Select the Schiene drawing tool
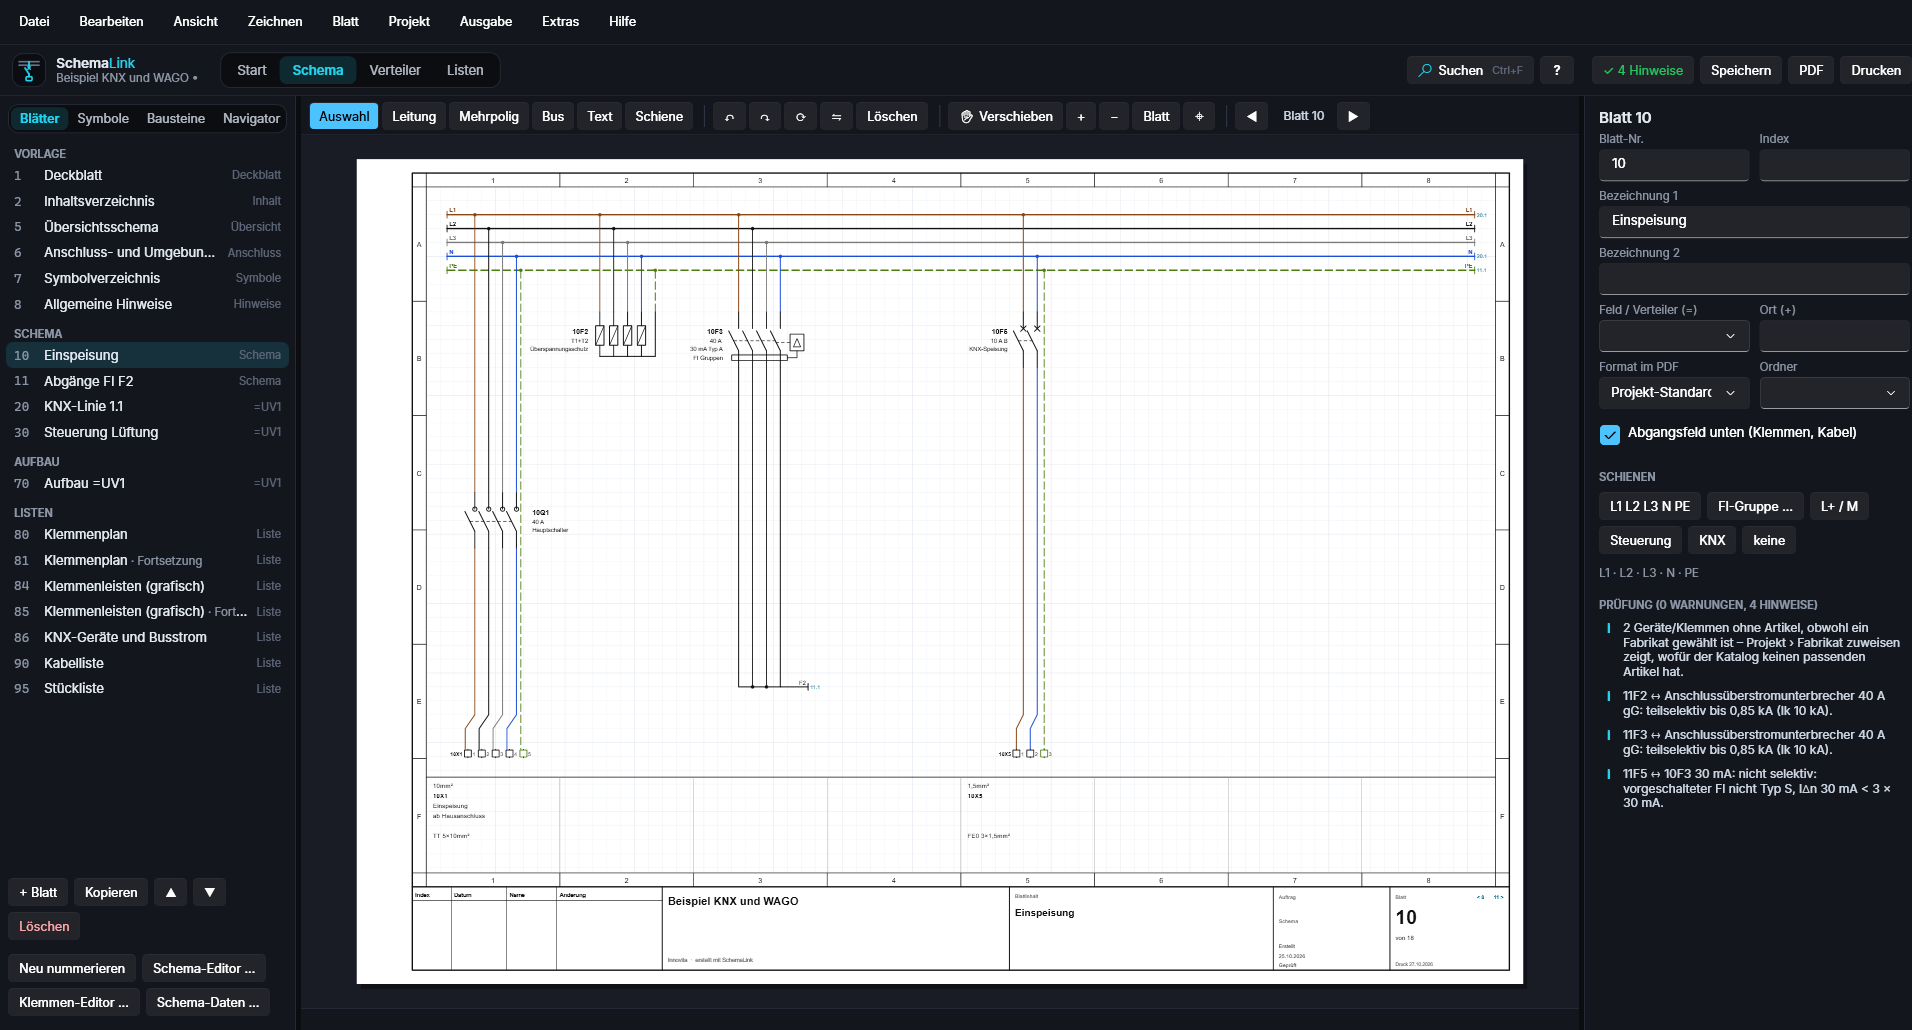Image resolution: width=1912 pixels, height=1030 pixels. pos(659,117)
